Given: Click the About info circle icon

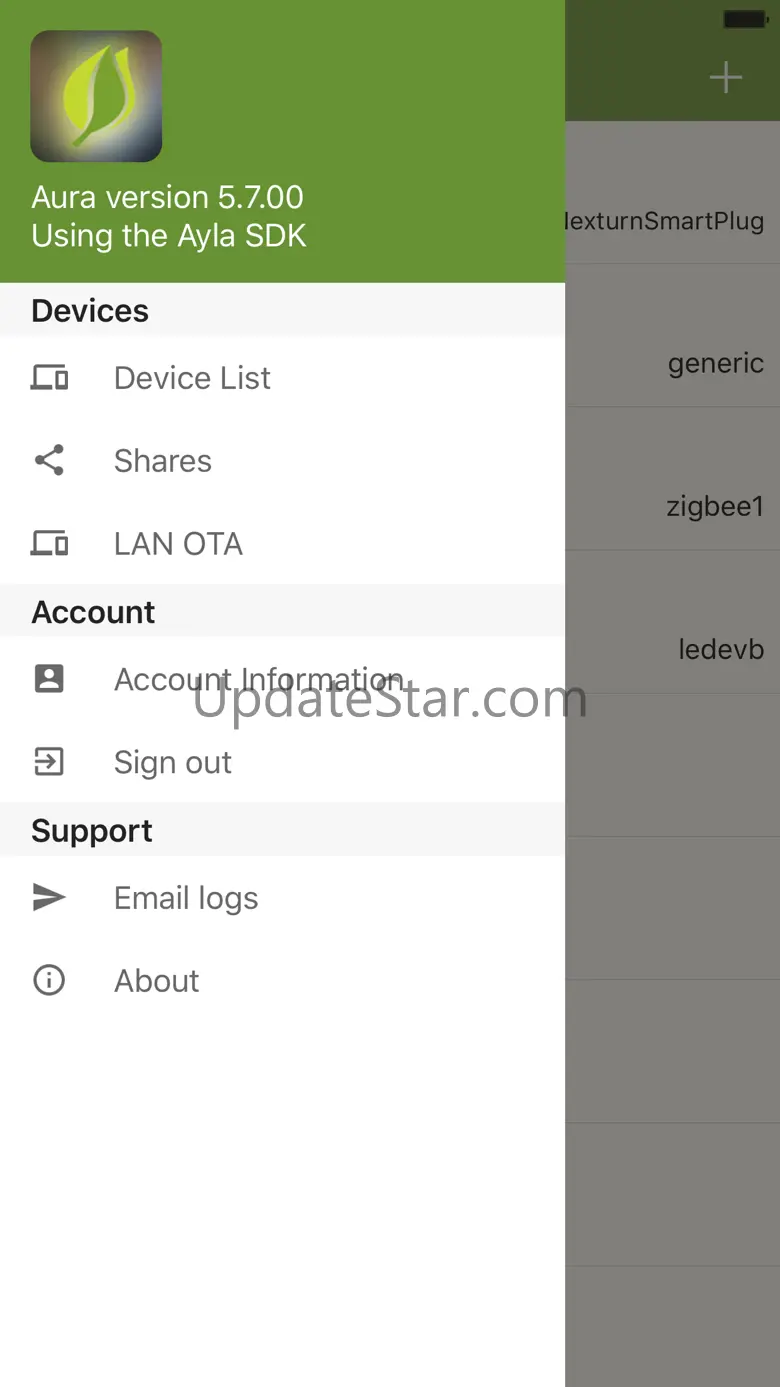Looking at the screenshot, I should (49, 980).
